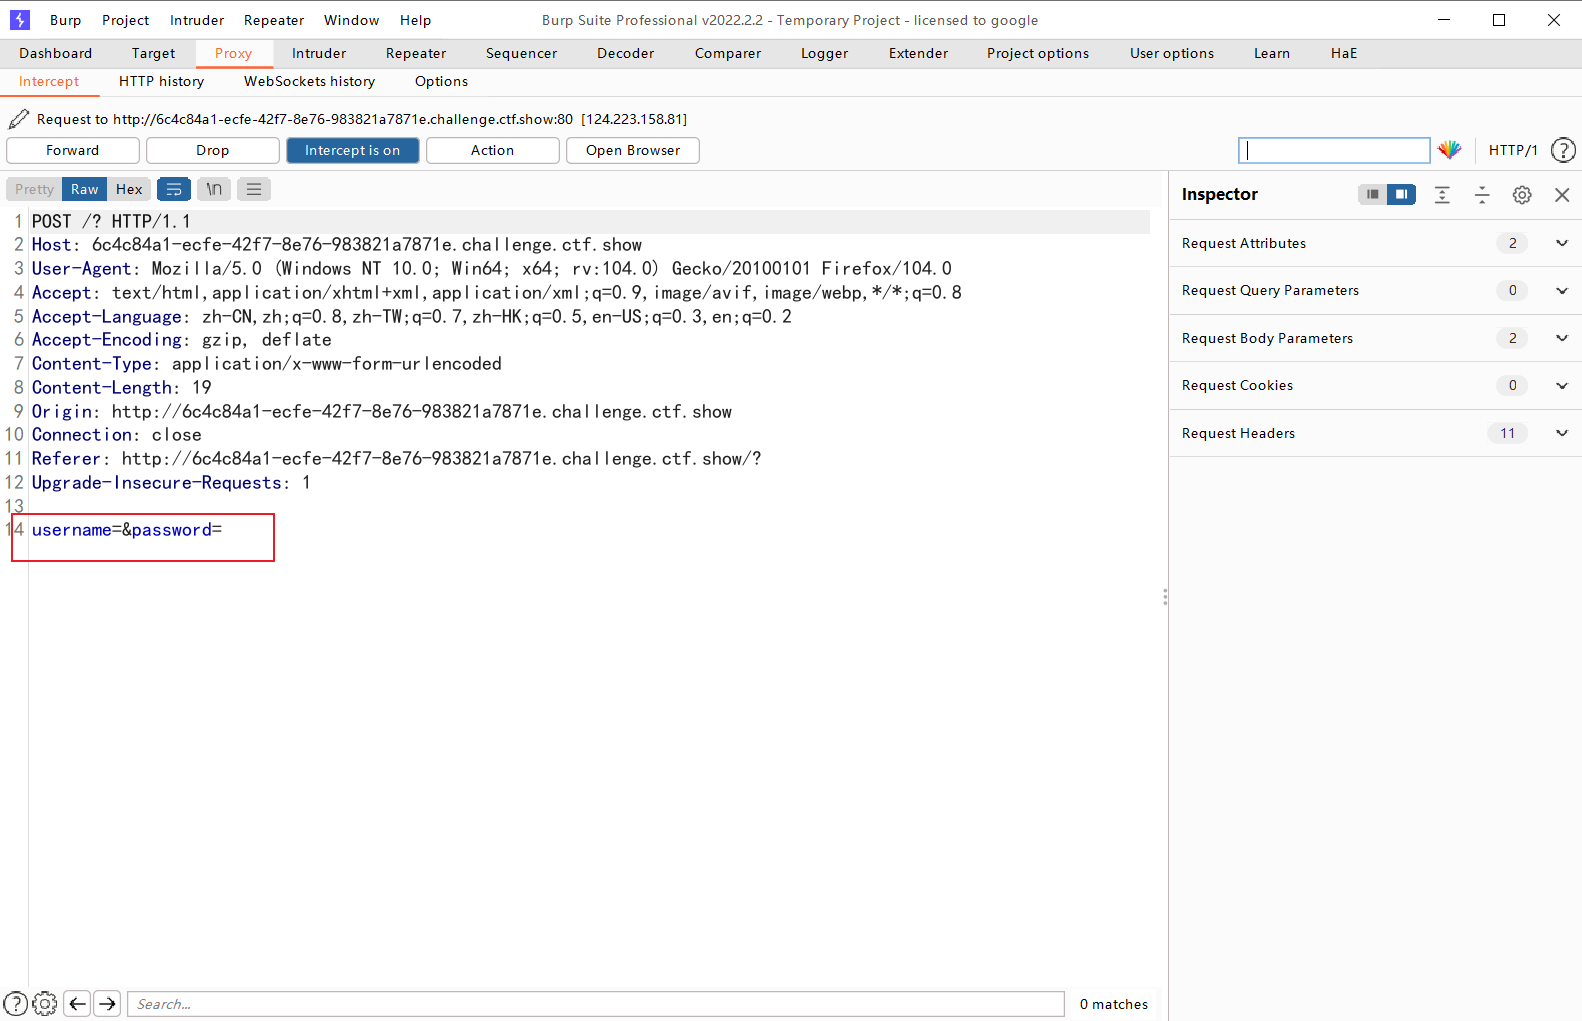Open the Proxy Options sub-tab
The image size is (1582, 1021).
[441, 81]
